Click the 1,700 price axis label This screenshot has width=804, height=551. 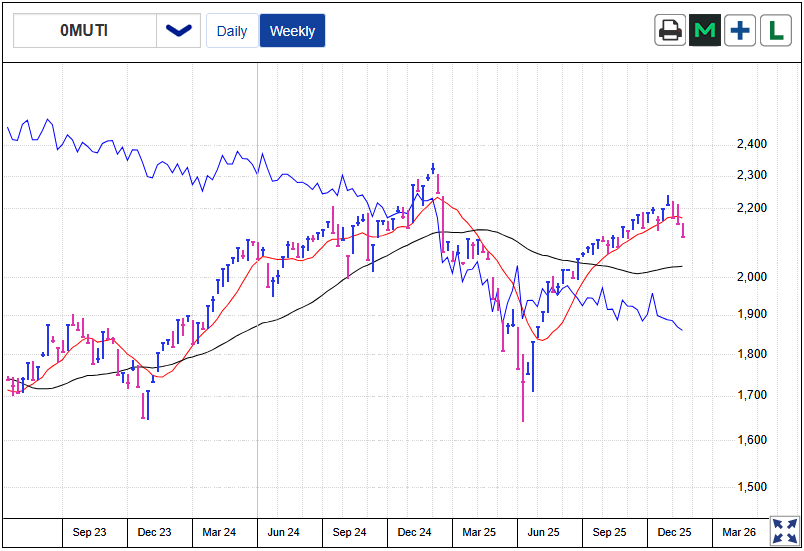[x=752, y=395]
